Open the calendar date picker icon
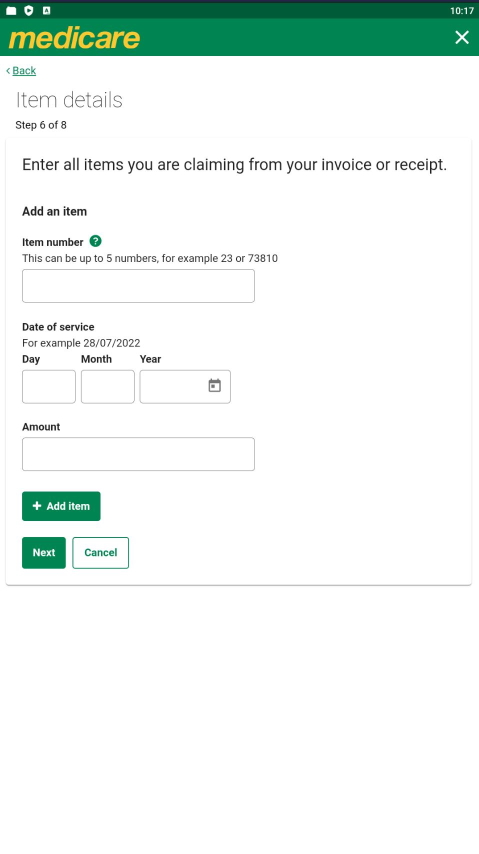The width and height of the screenshot is (479, 854). (x=215, y=386)
